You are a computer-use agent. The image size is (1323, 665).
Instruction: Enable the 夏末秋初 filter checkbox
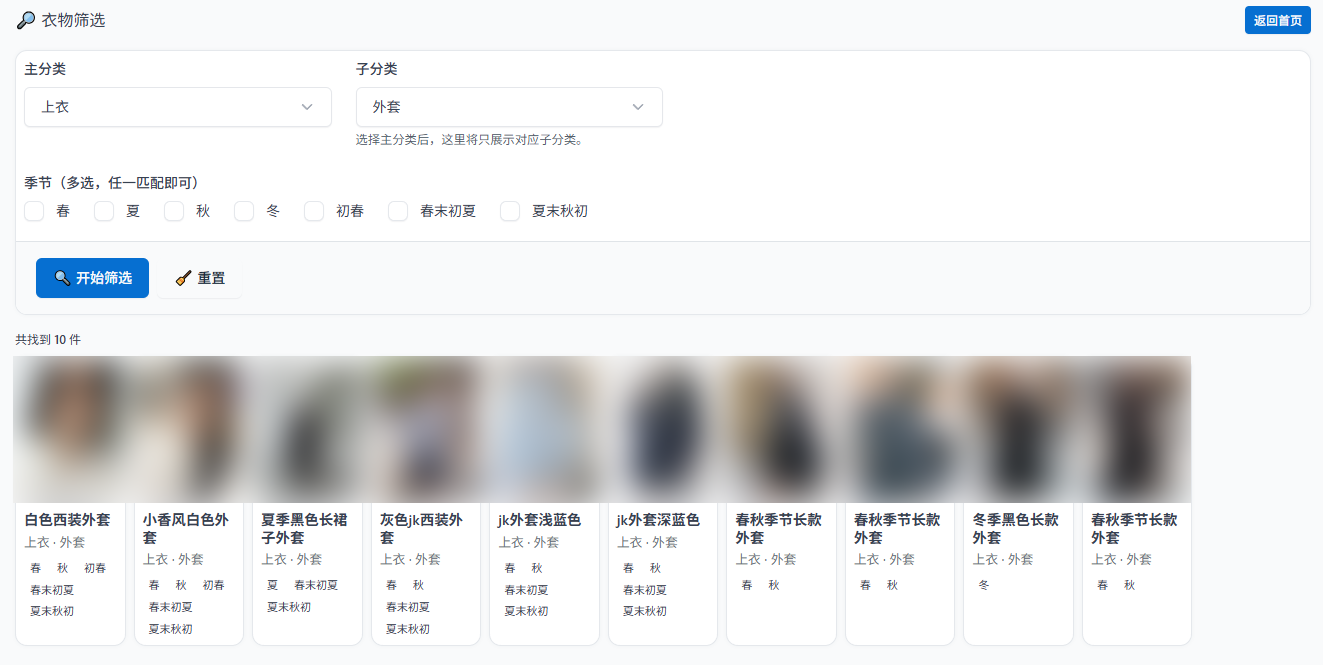tap(509, 211)
